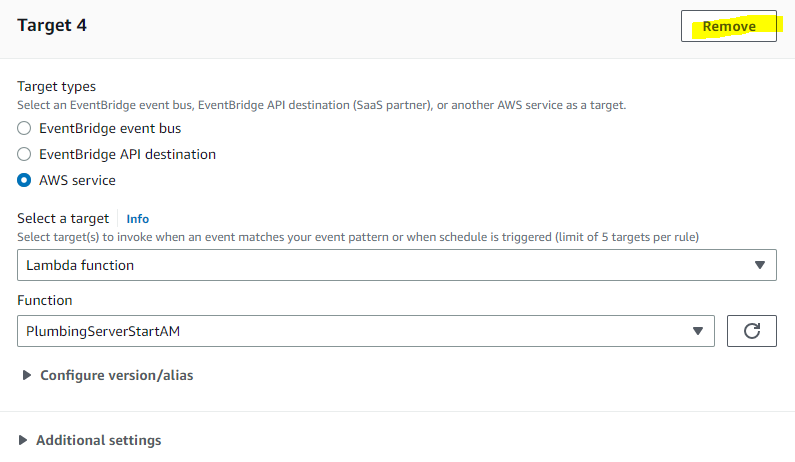Select the AWS service radio button
Viewport: 795px width, 462px height.
pyautogui.click(x=24, y=181)
